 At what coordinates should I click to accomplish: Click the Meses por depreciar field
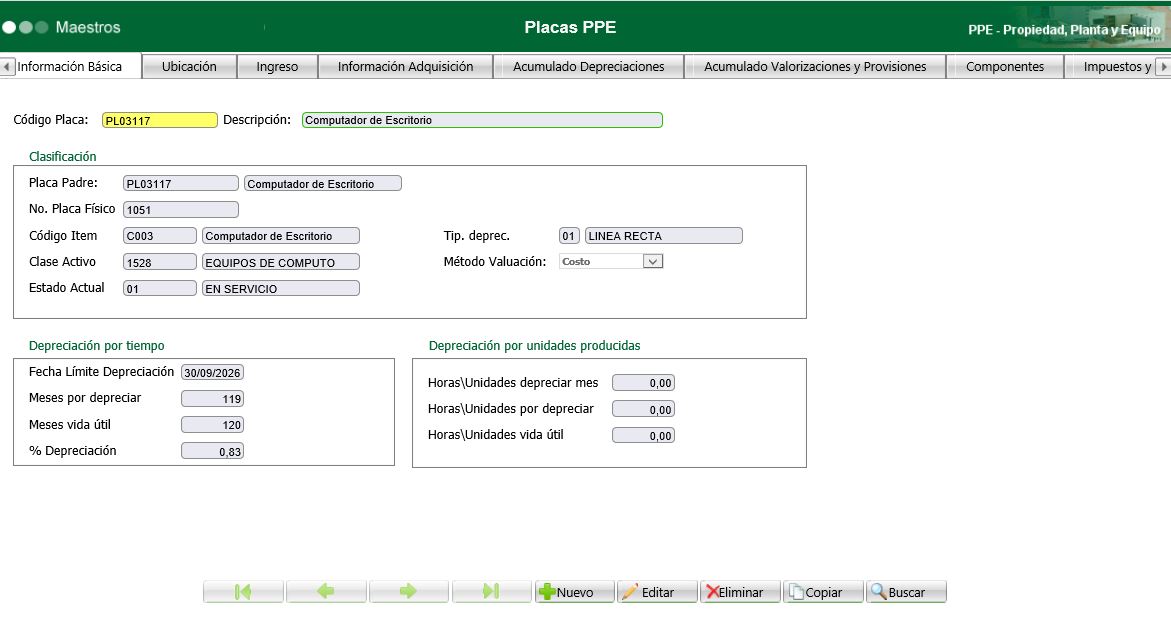coord(212,399)
